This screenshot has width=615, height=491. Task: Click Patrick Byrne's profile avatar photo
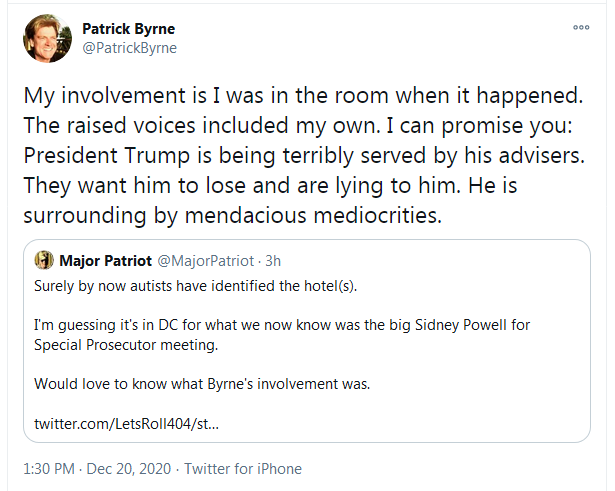coord(46,38)
